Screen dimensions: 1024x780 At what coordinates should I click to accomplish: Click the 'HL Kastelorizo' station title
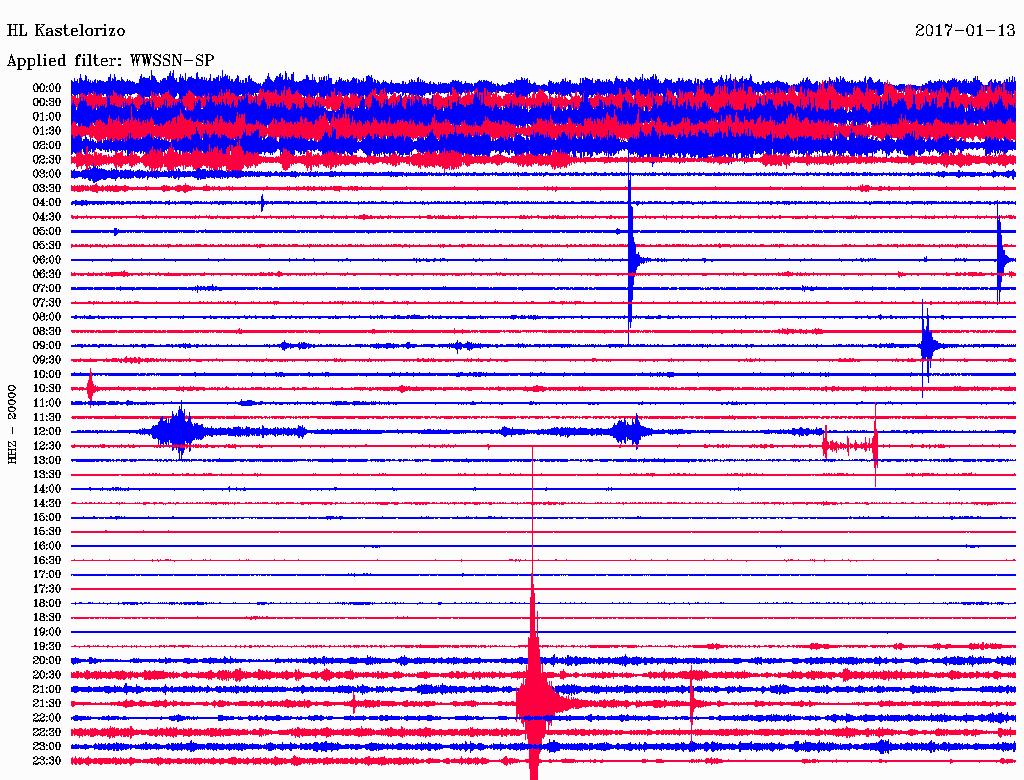point(66,31)
